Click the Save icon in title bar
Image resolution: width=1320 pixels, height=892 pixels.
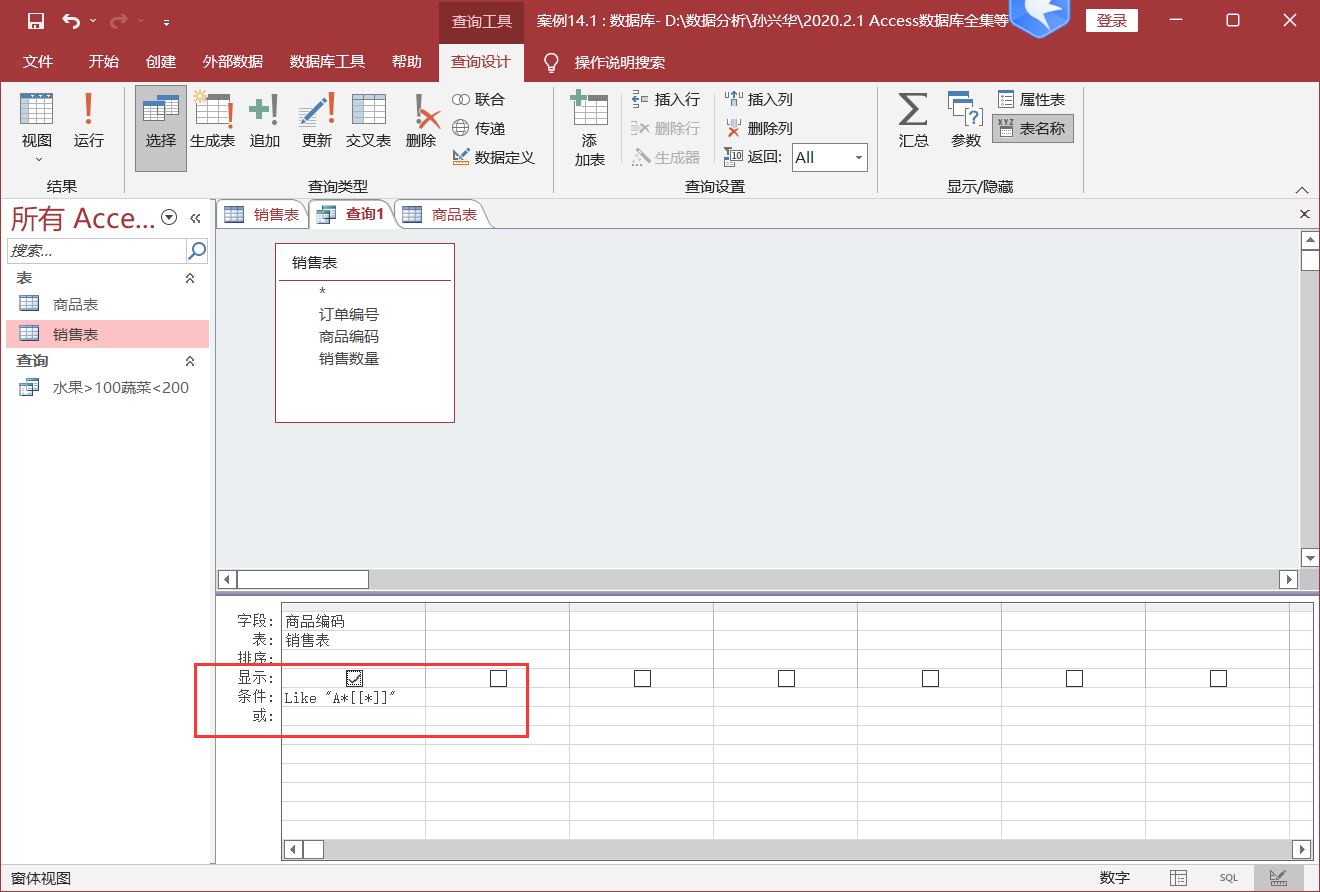36,20
